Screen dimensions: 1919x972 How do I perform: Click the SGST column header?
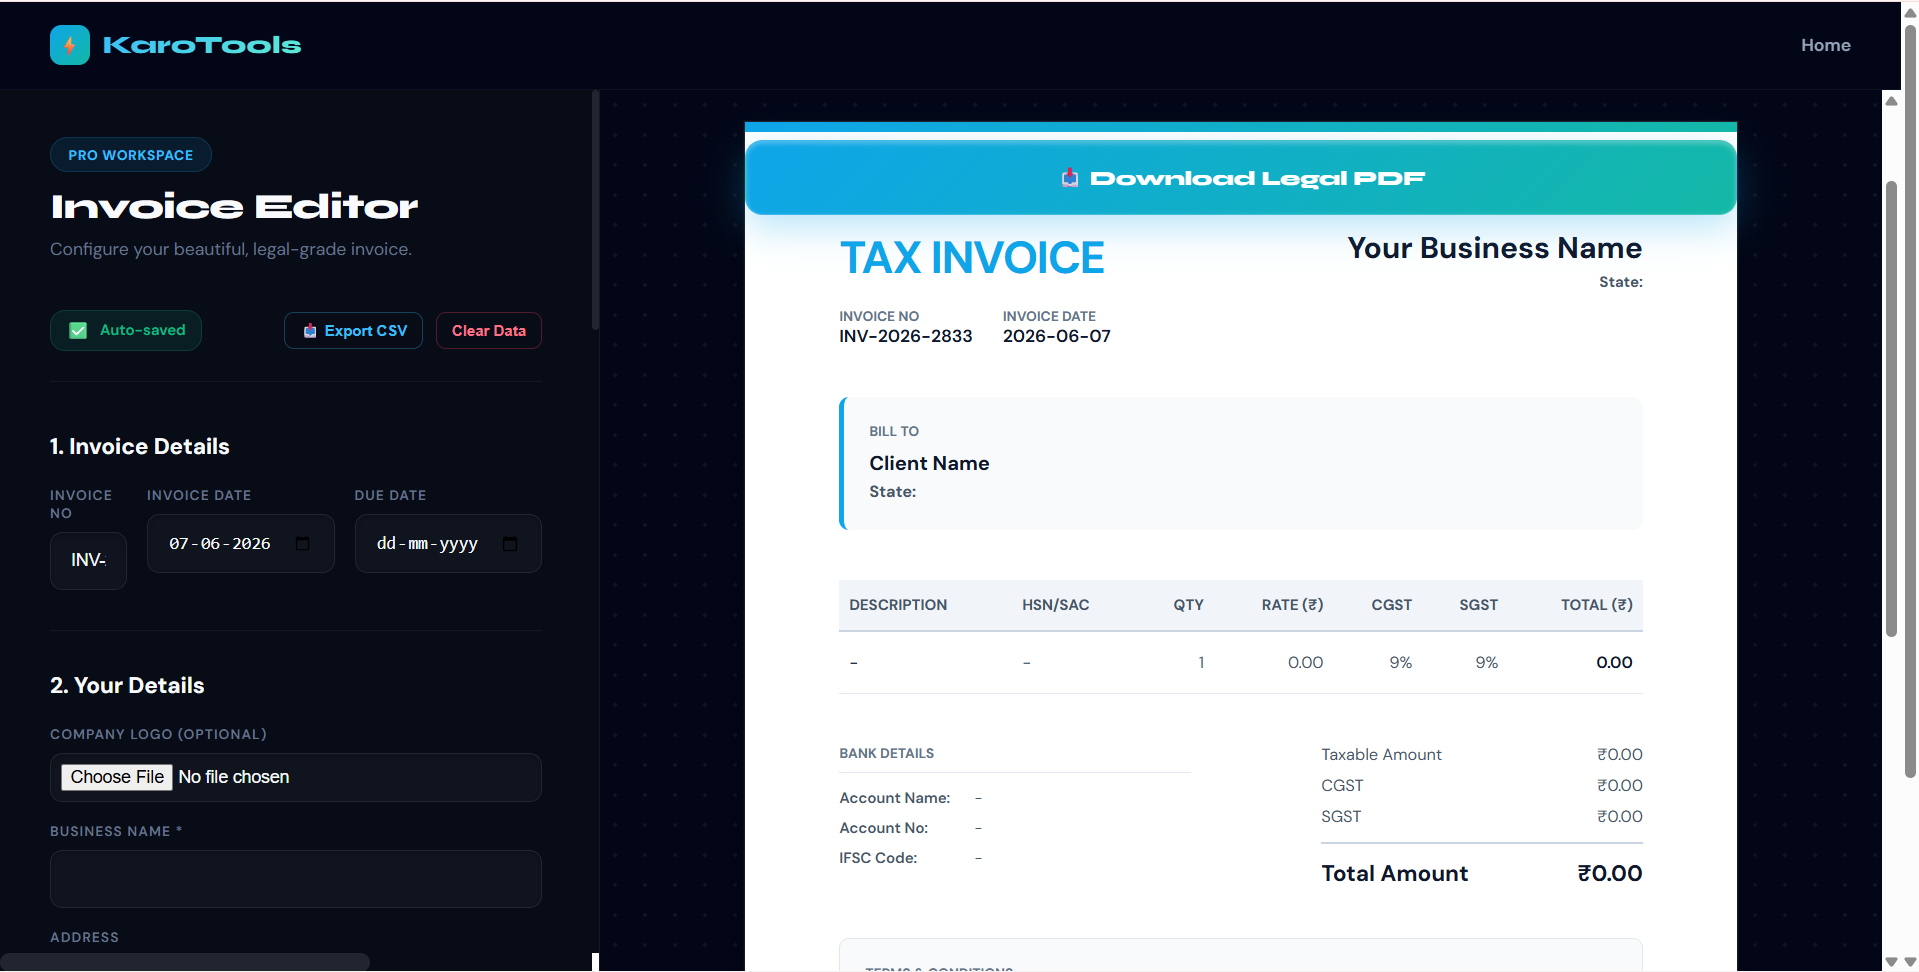point(1478,605)
